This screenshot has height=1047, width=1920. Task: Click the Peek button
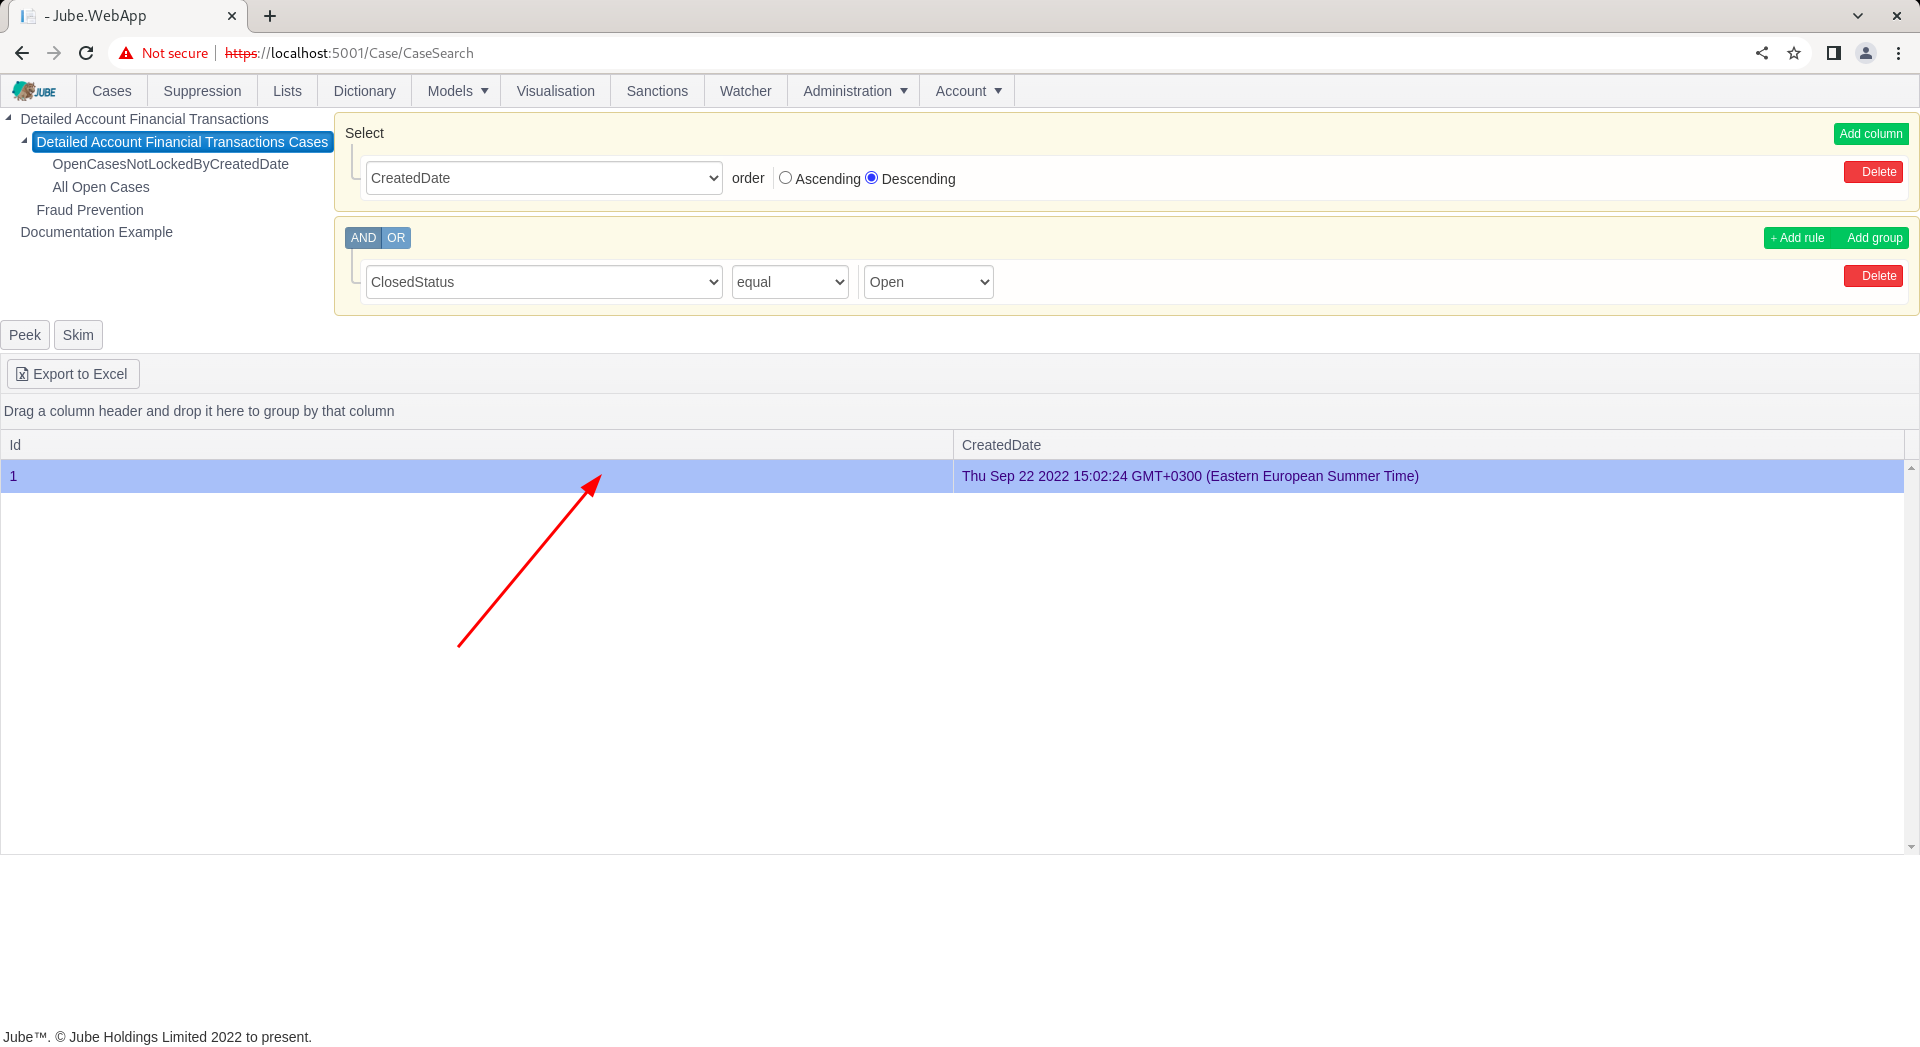tap(25, 335)
